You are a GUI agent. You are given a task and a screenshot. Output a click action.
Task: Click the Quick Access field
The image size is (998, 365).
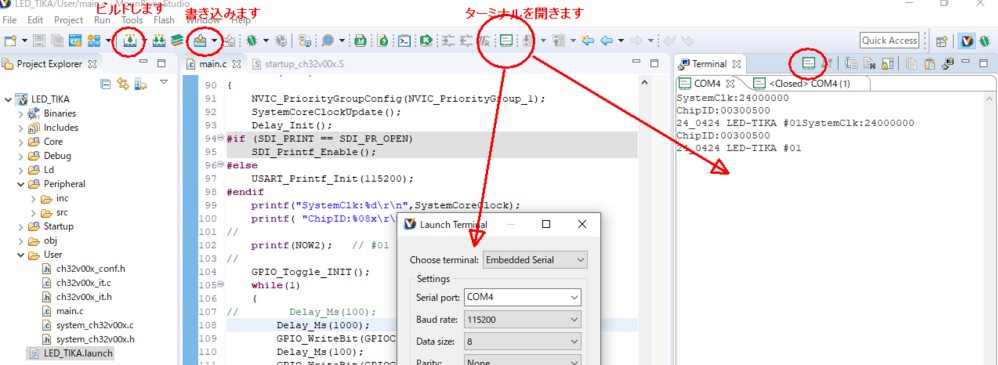point(889,41)
